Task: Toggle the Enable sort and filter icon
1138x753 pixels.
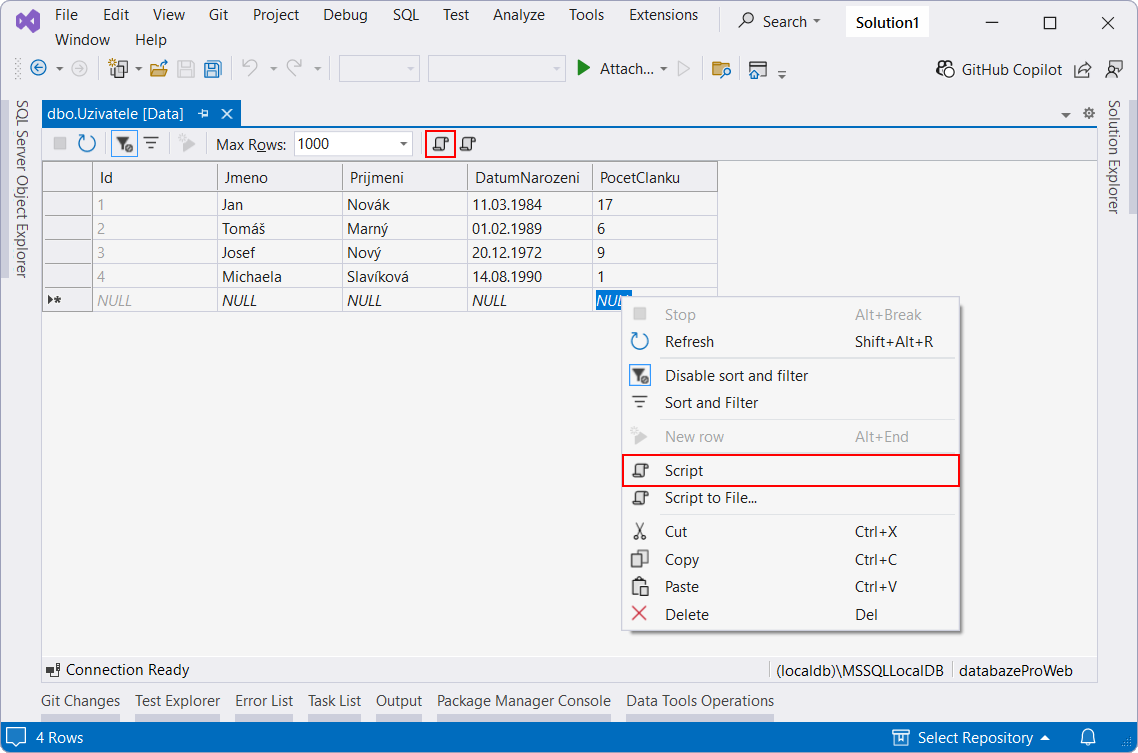Action: point(123,143)
